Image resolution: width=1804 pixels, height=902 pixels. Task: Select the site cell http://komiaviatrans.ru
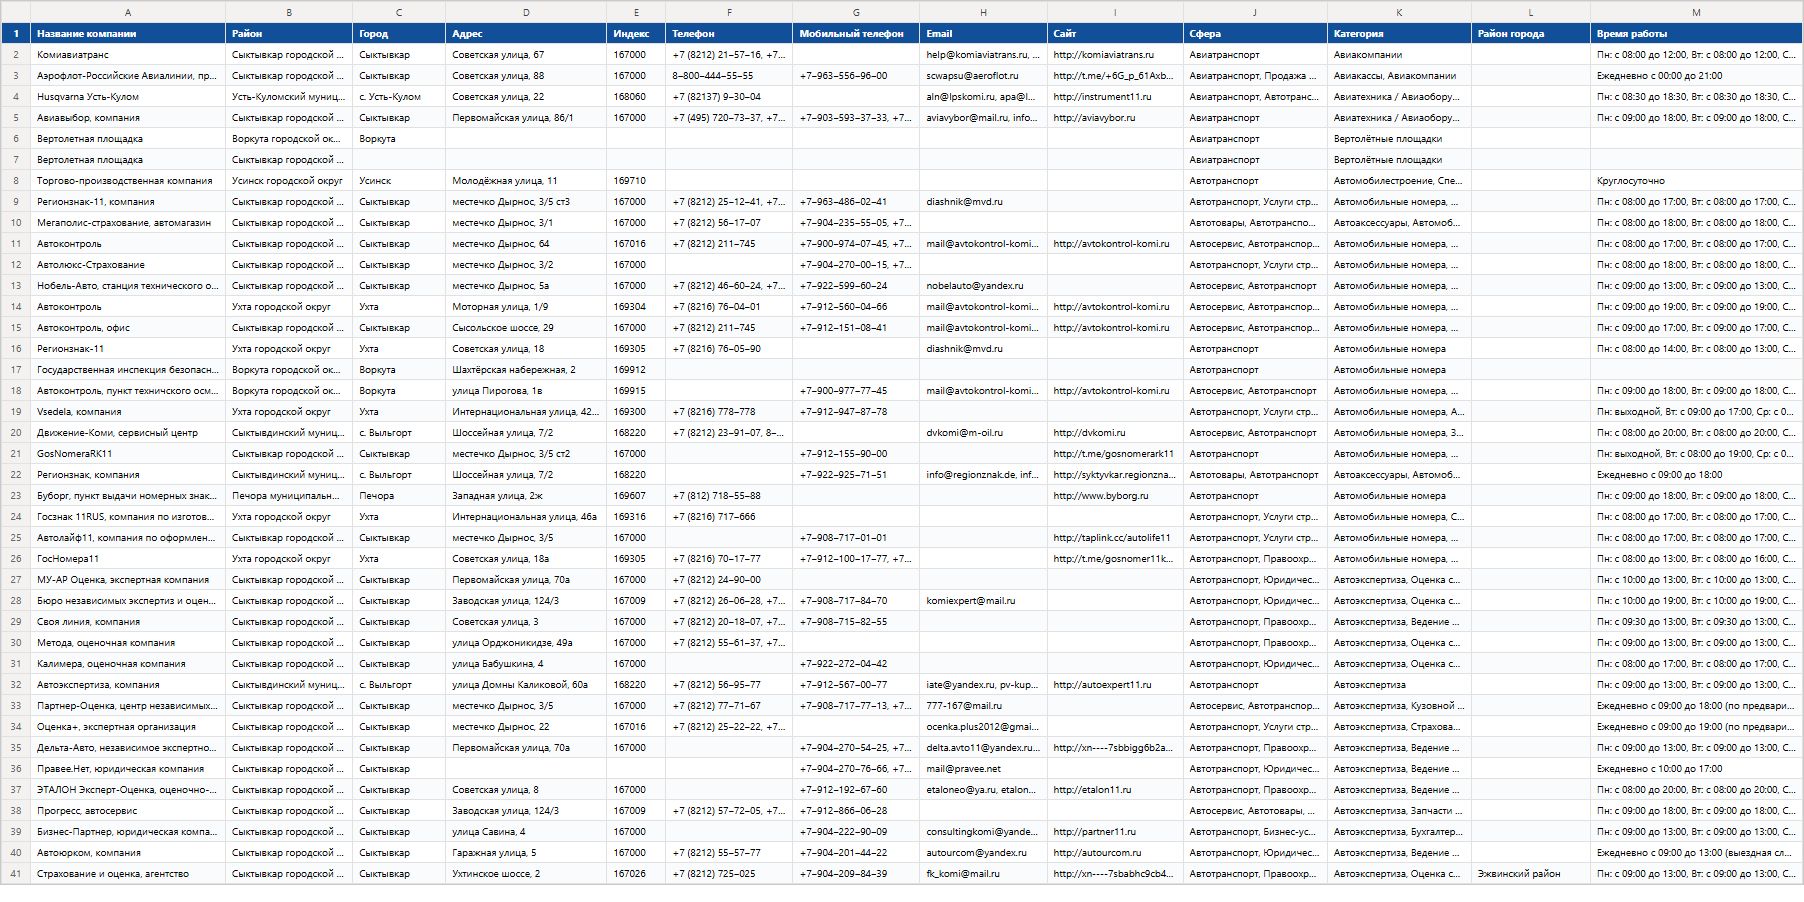point(1115,55)
